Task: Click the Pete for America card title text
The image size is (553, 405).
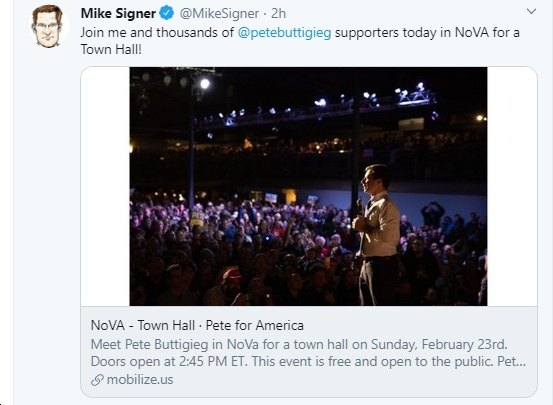Action: pos(255,325)
